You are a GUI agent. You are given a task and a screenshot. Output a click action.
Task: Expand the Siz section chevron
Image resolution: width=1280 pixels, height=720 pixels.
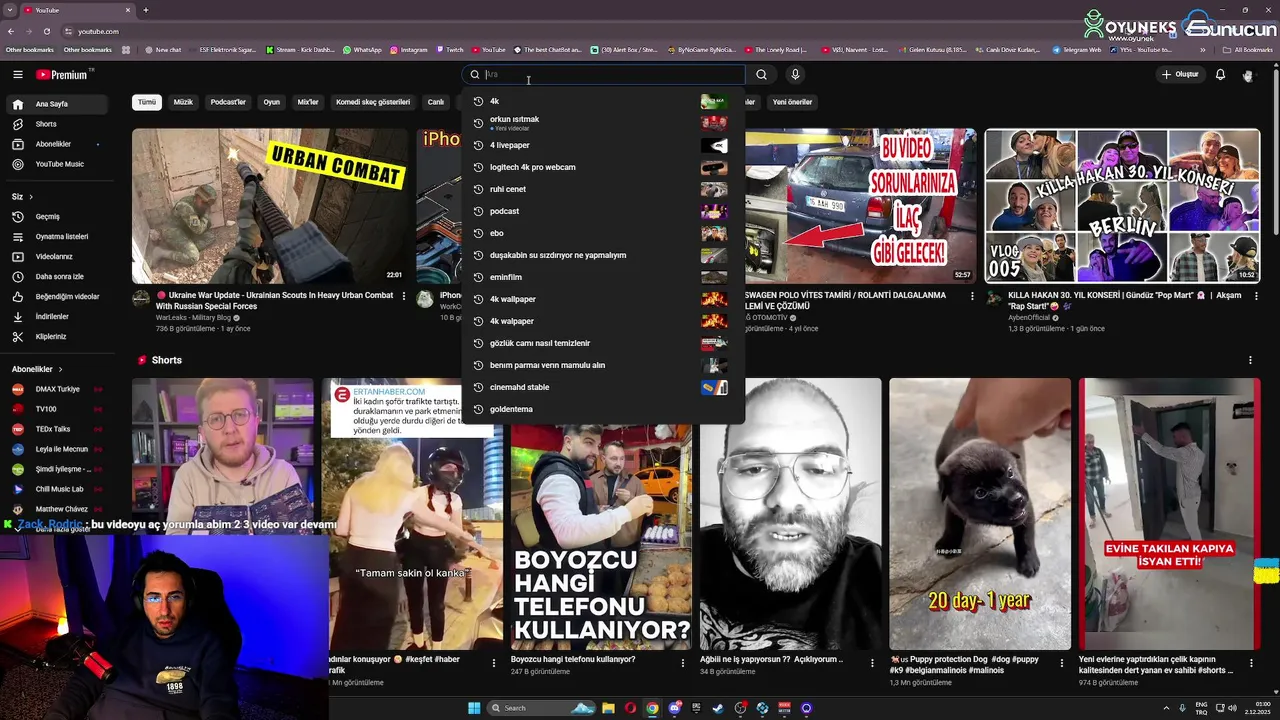pos(31,197)
